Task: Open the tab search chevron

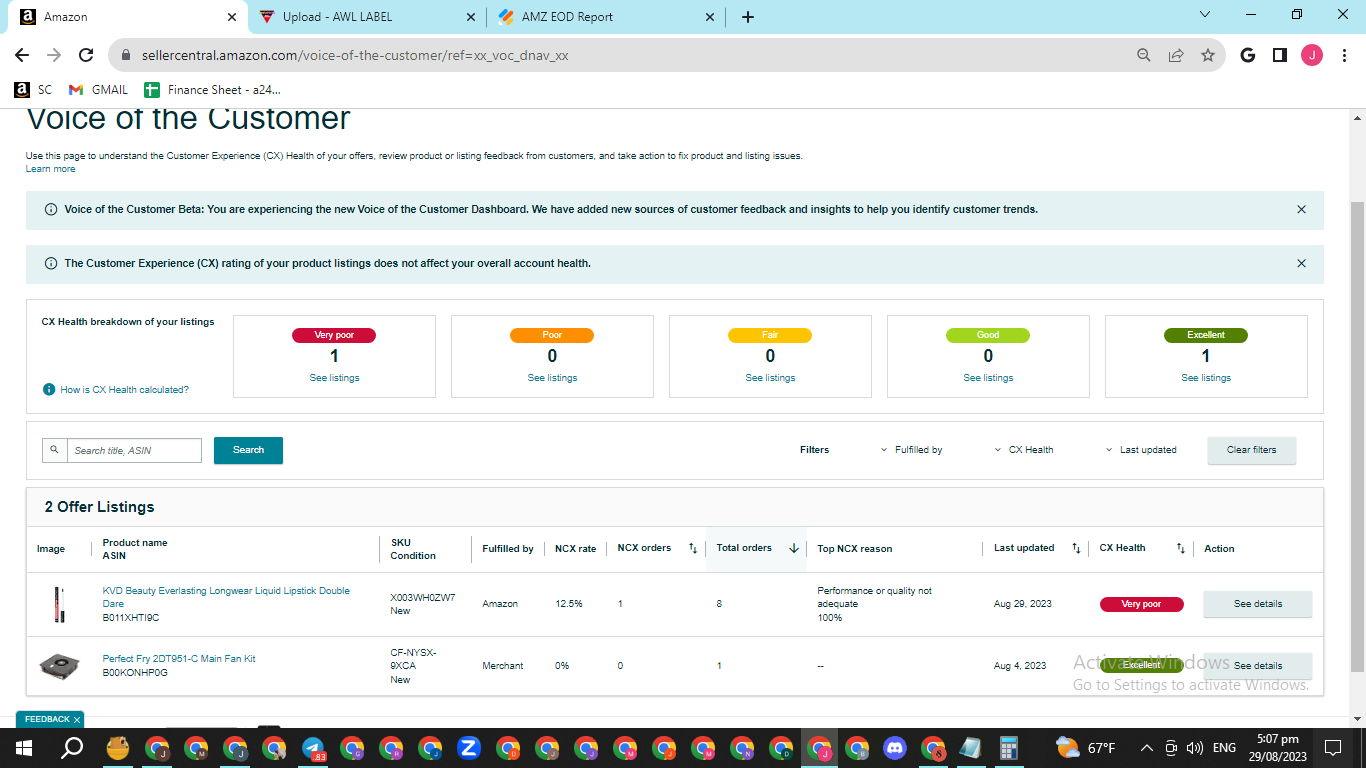Action: tap(1205, 15)
